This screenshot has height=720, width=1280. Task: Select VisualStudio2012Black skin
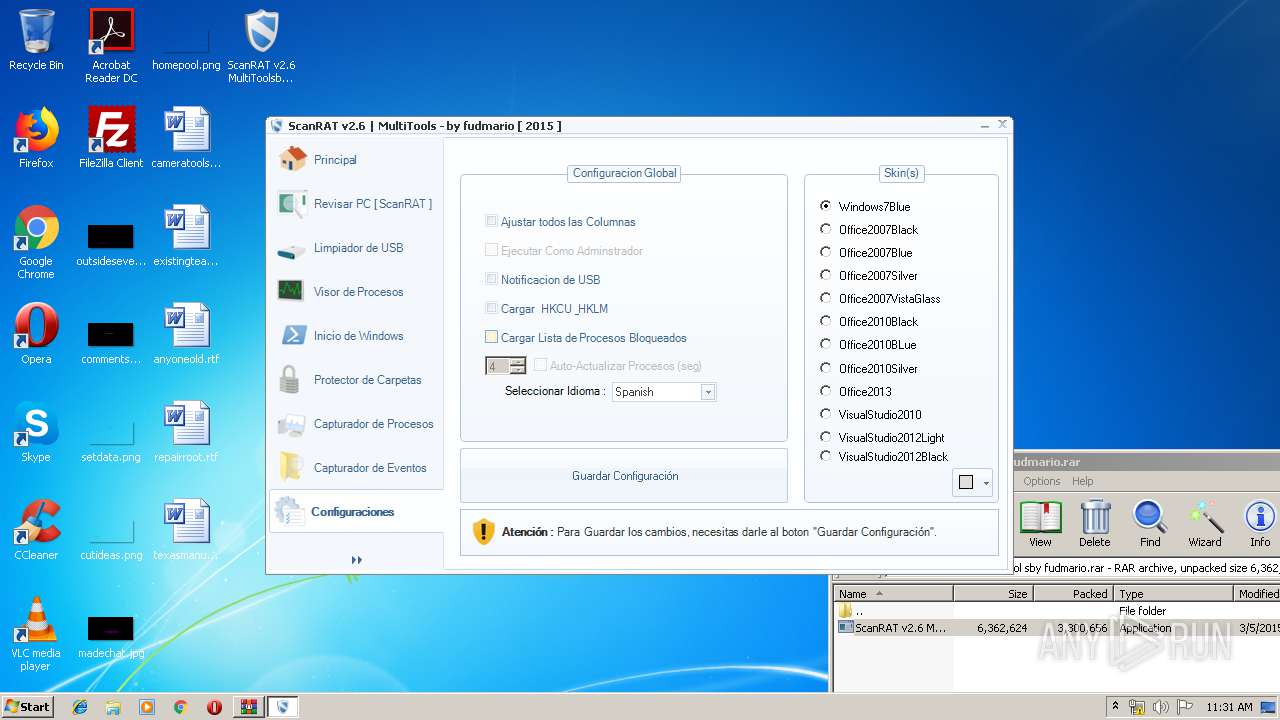[x=825, y=456]
